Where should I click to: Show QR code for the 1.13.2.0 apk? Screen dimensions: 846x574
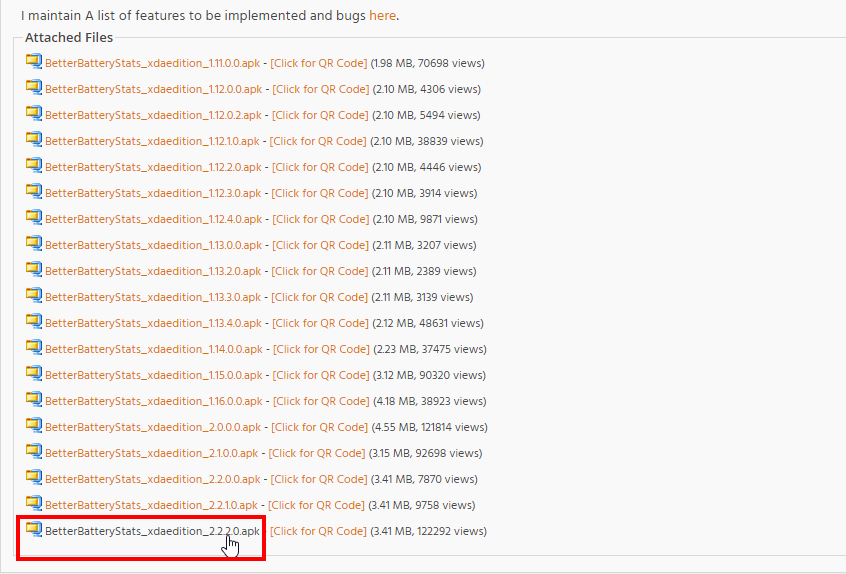pos(319,271)
